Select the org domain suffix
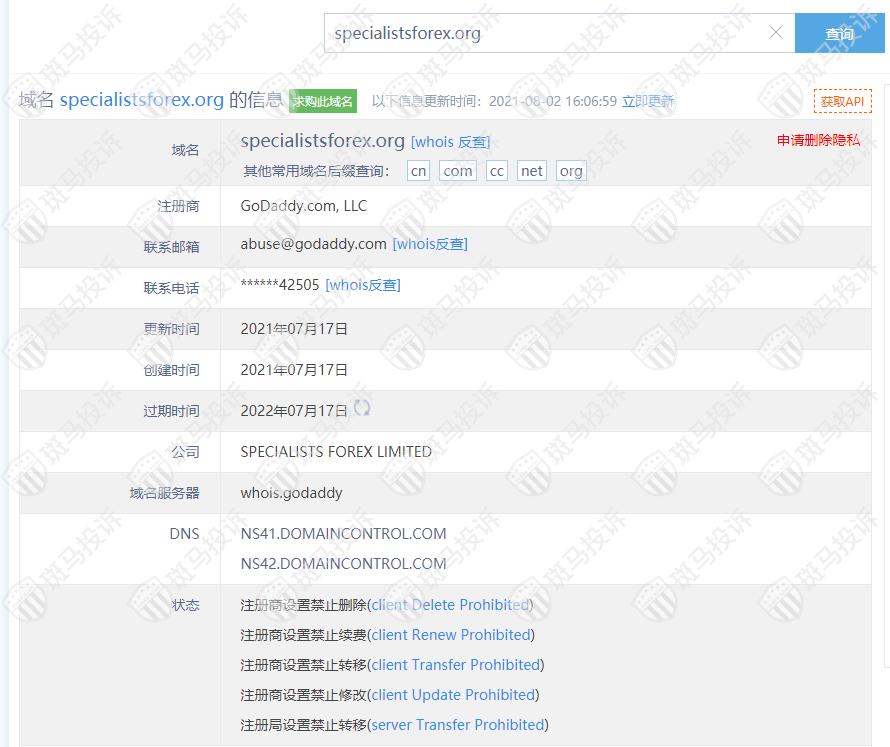 [x=571, y=171]
